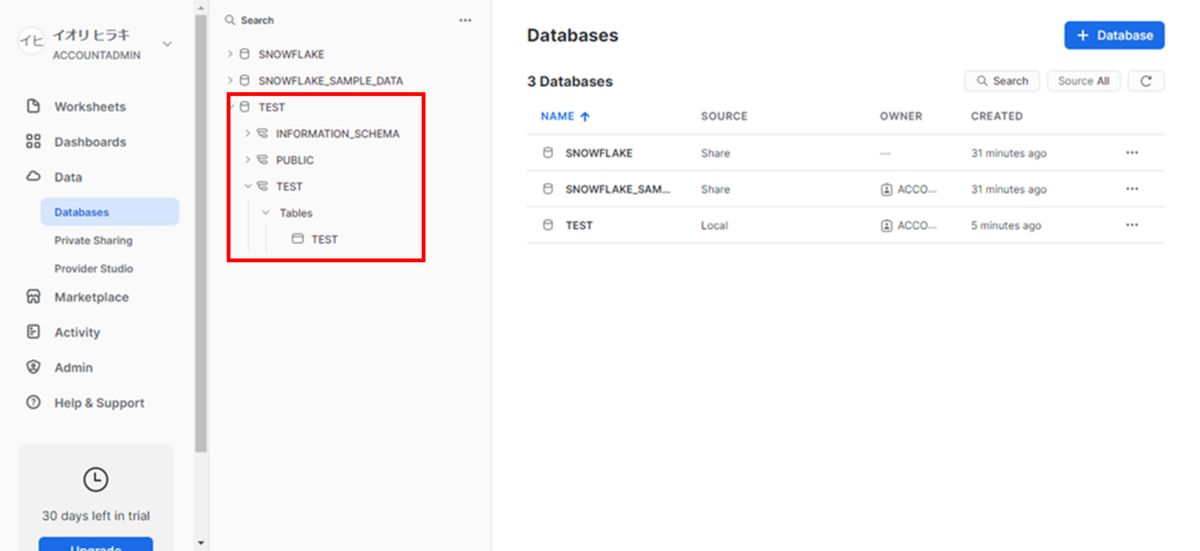Screen dimensions: 1200x551
Task: Click the SNOWFLAKE database icon in tree
Action: pyautogui.click(x=245, y=54)
